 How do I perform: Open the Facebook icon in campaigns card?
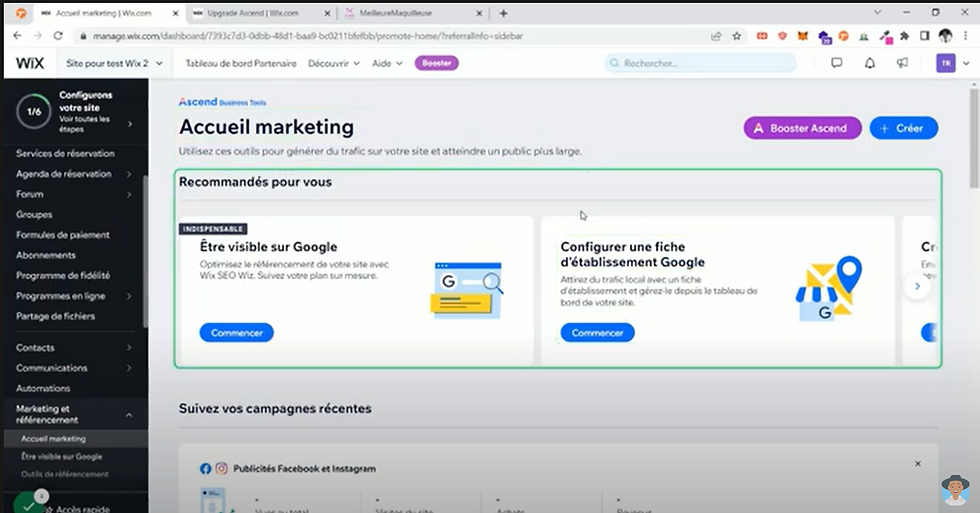(x=205, y=469)
